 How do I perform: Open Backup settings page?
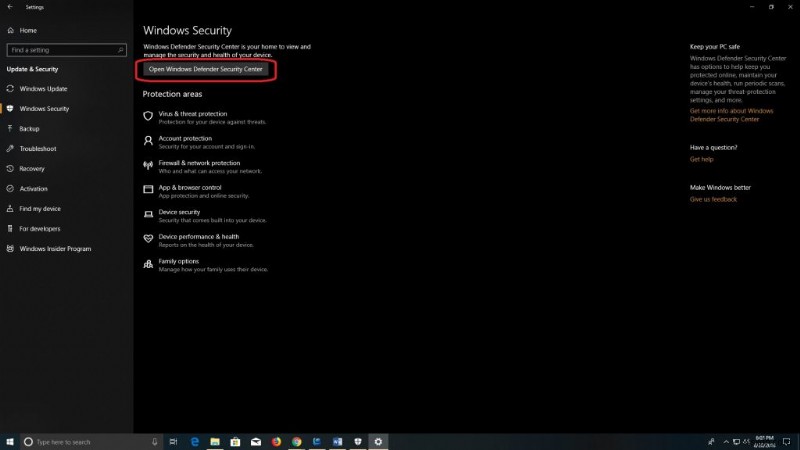tap(23, 129)
